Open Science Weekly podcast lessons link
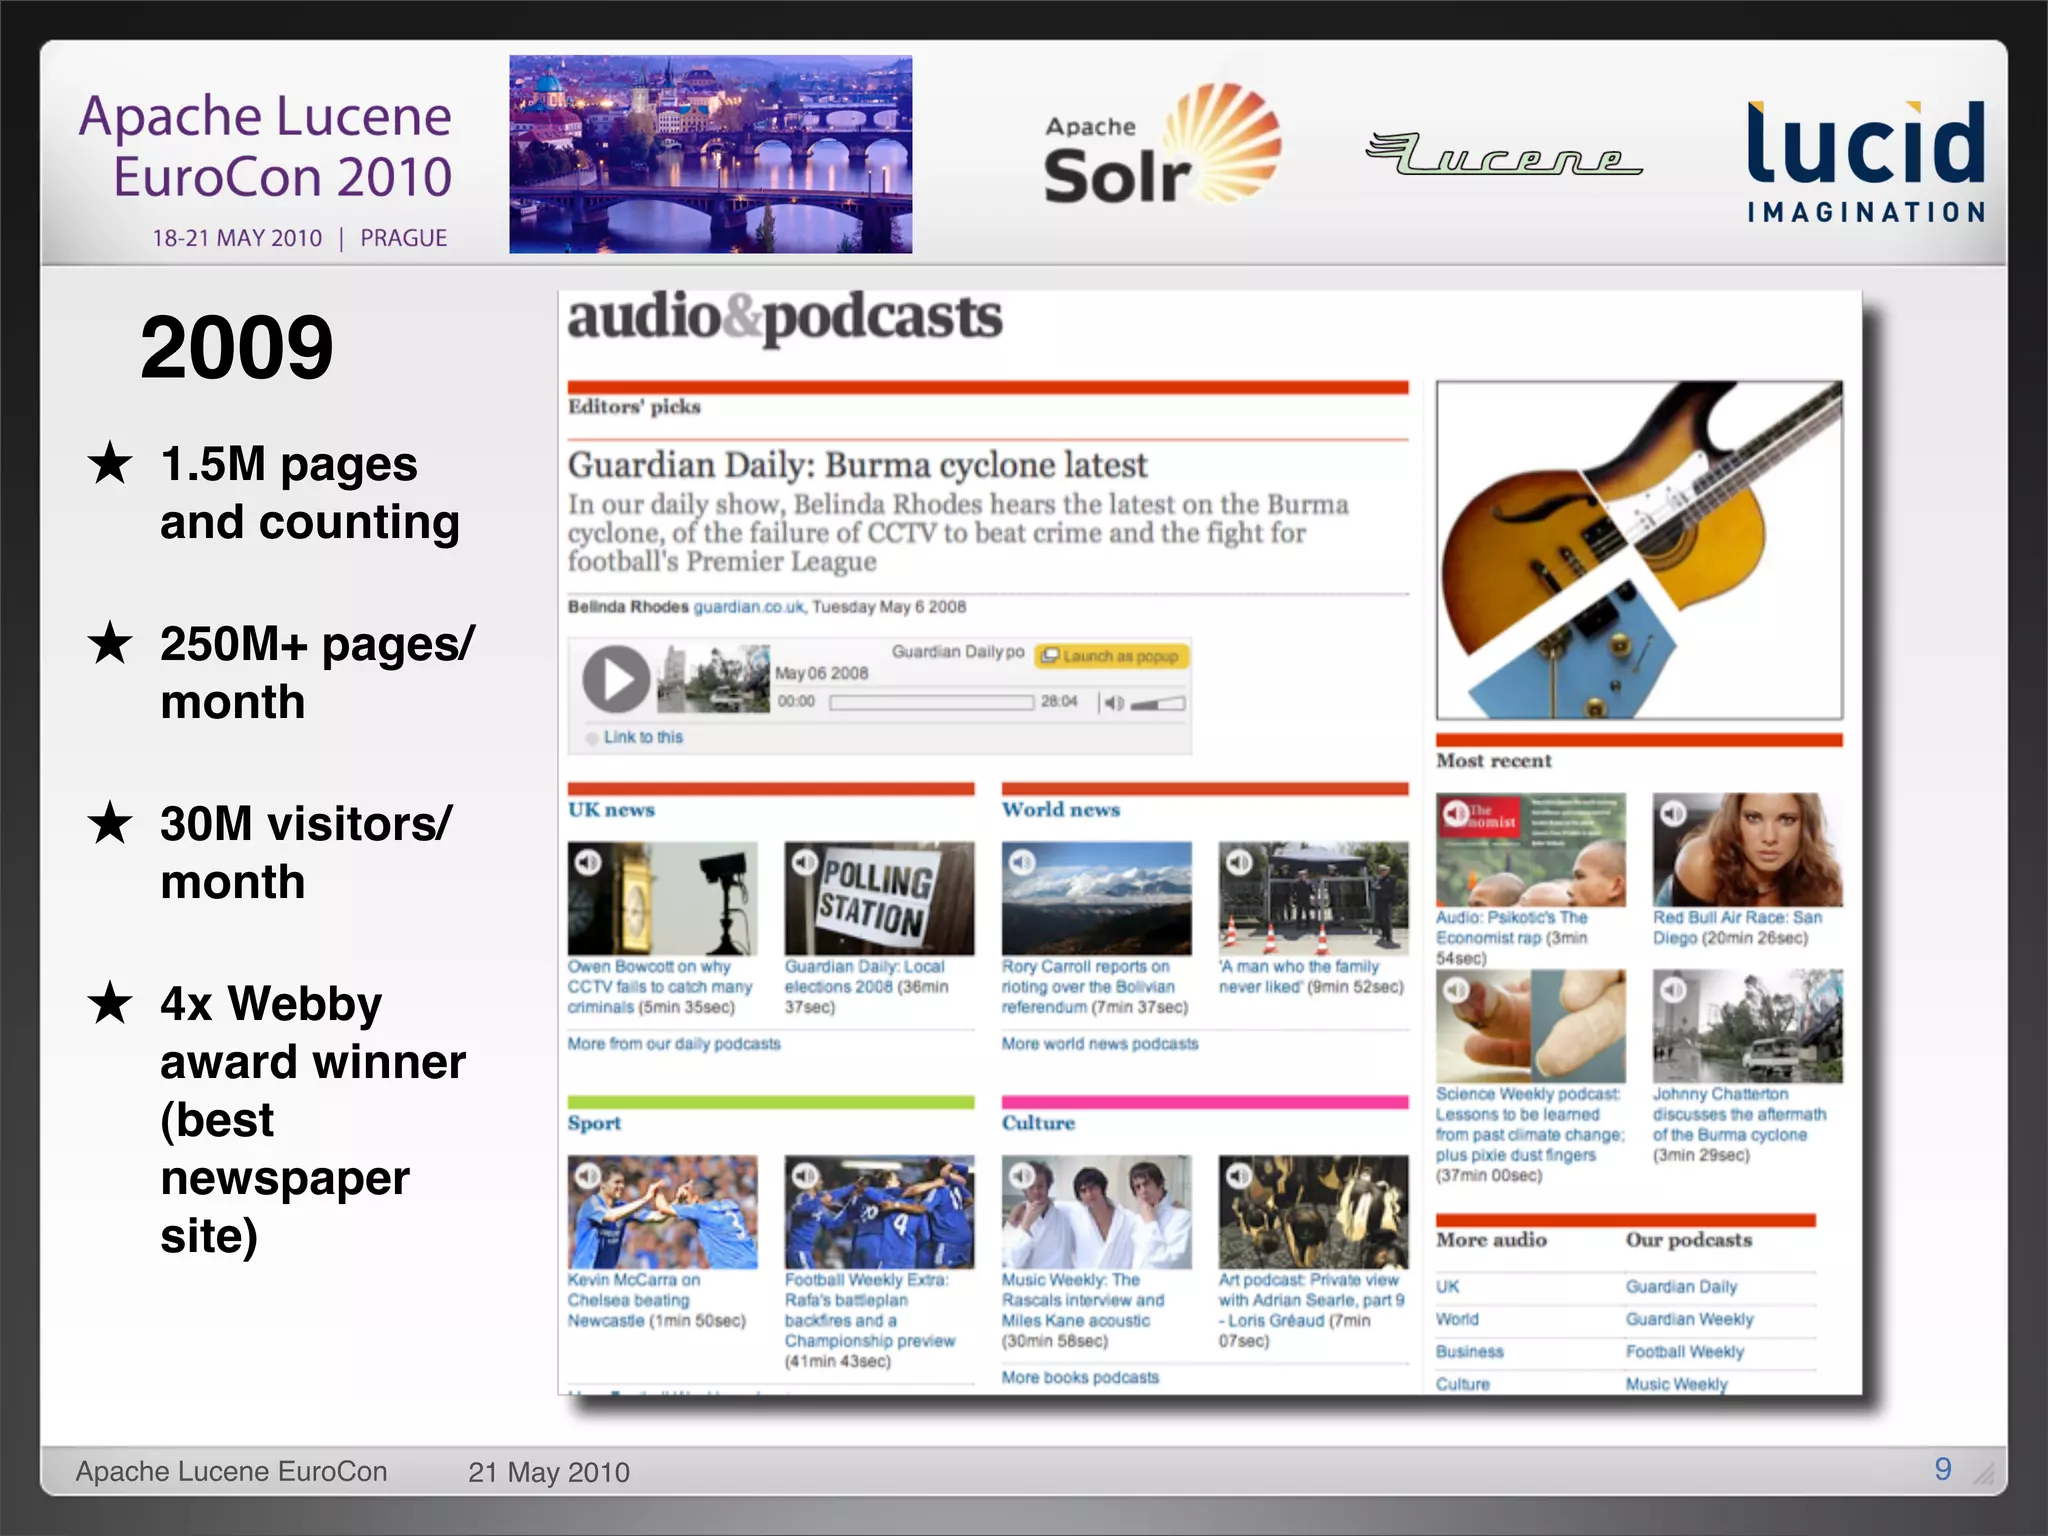 pyautogui.click(x=1530, y=1135)
